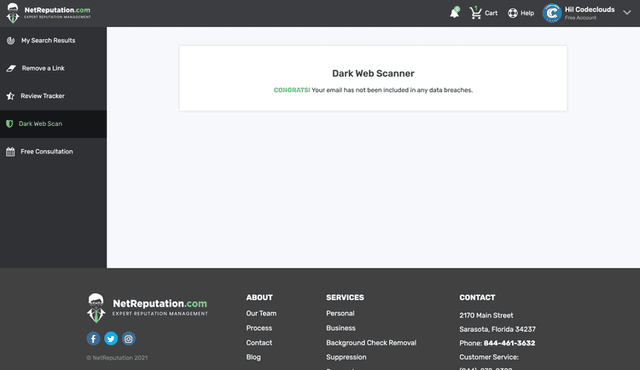Open the notifications bell icon
The width and height of the screenshot is (640, 370).
point(455,13)
